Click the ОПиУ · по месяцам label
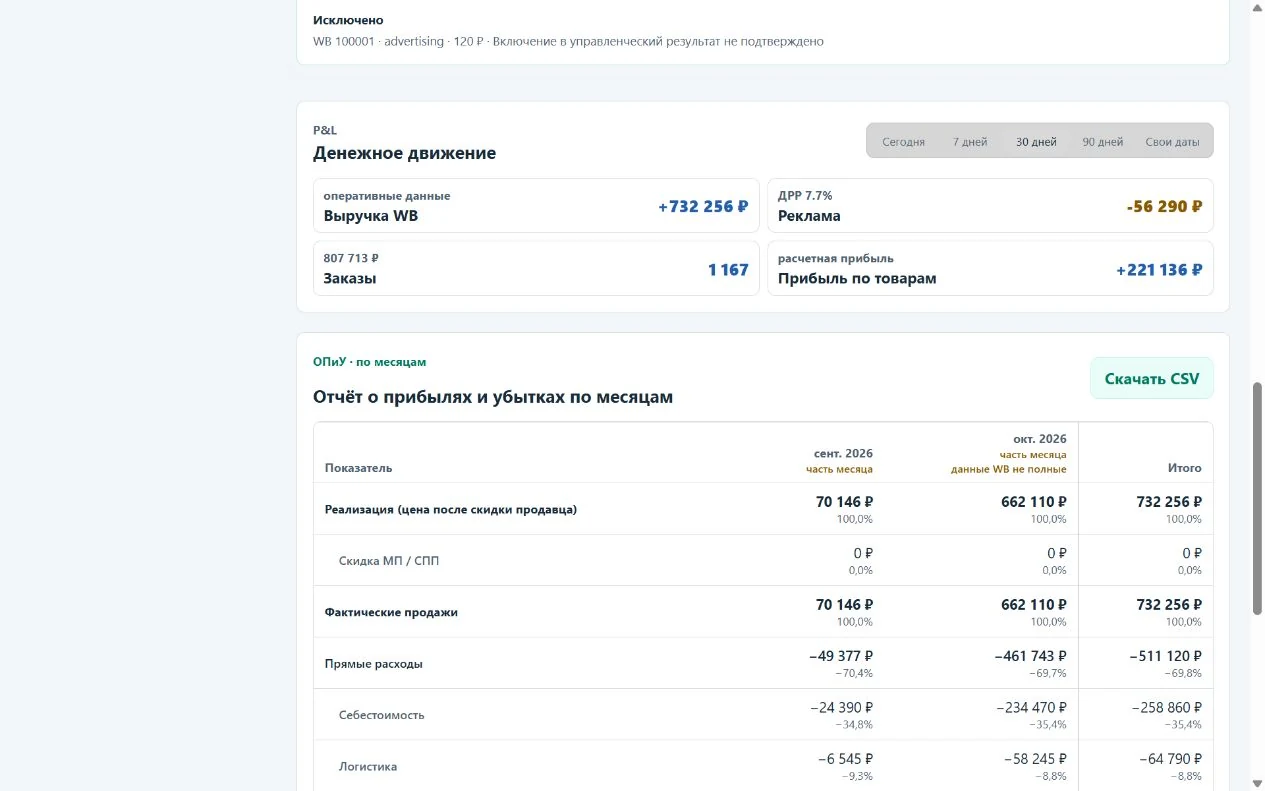Viewport: 1265px width, 791px height. pyautogui.click(x=369, y=362)
